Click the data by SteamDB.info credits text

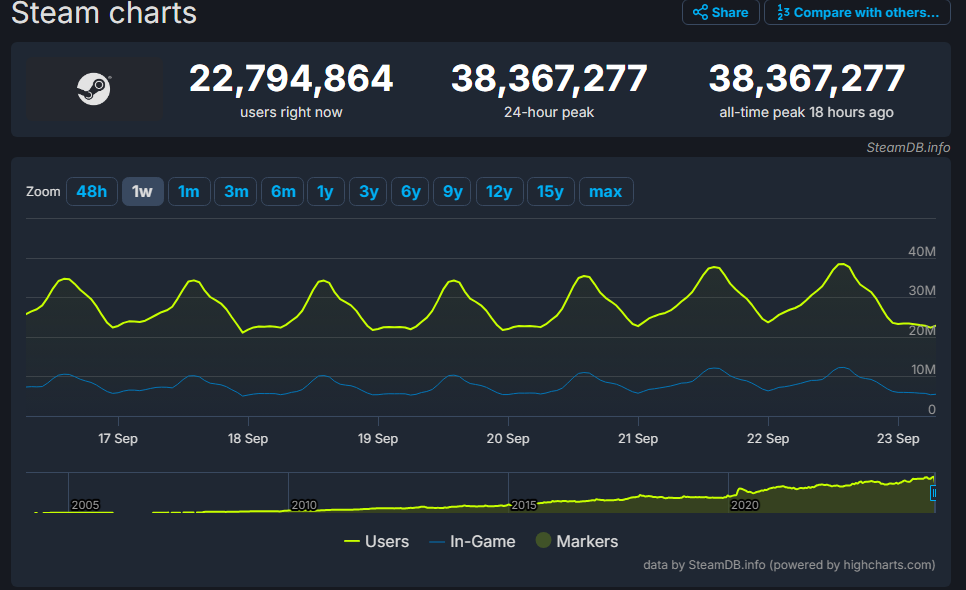pos(789,565)
